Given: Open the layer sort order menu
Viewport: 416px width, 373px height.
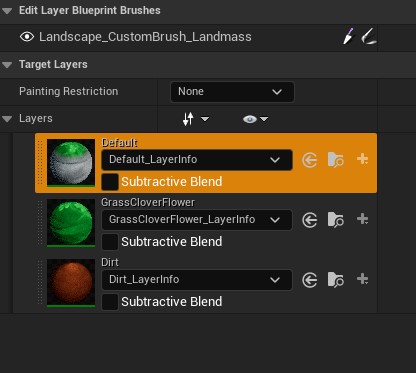Looking at the screenshot, I should 196,119.
